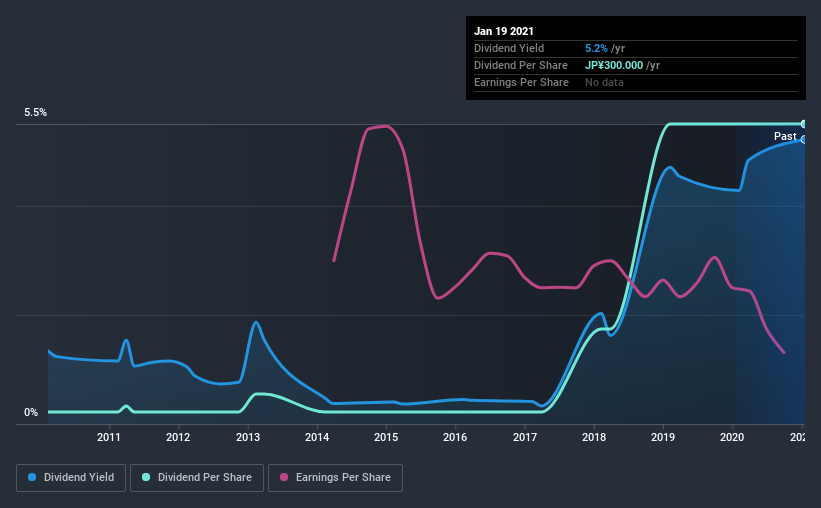Click the blue Dividend Yield legend dot
The width and height of the screenshot is (821, 508).
pos(32,477)
